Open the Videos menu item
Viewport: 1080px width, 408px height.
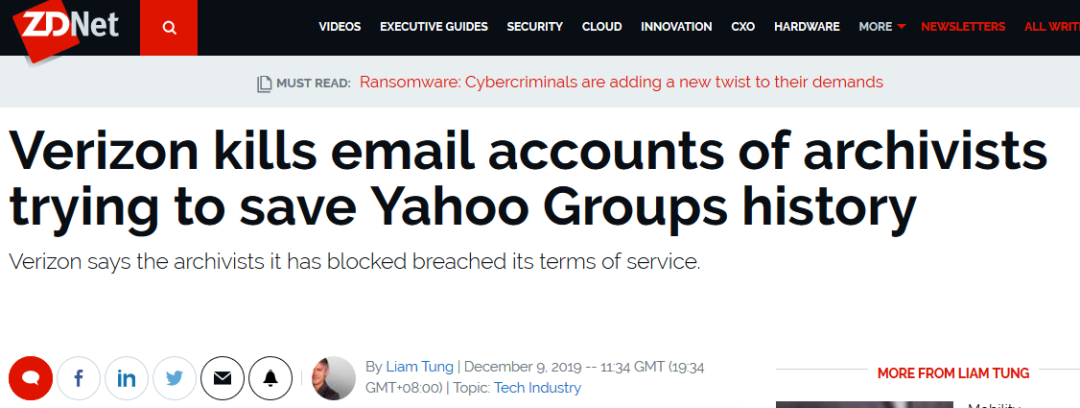[x=339, y=27]
